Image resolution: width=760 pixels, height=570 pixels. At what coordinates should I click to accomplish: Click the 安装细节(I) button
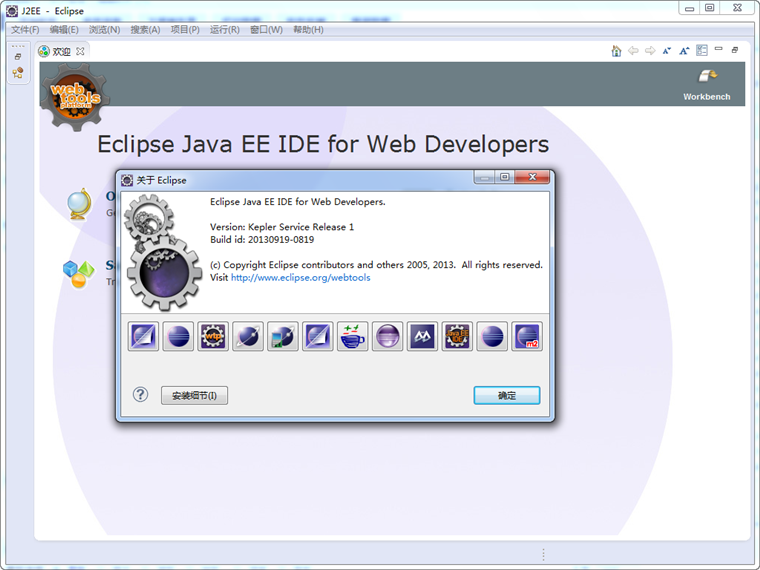[x=194, y=396]
